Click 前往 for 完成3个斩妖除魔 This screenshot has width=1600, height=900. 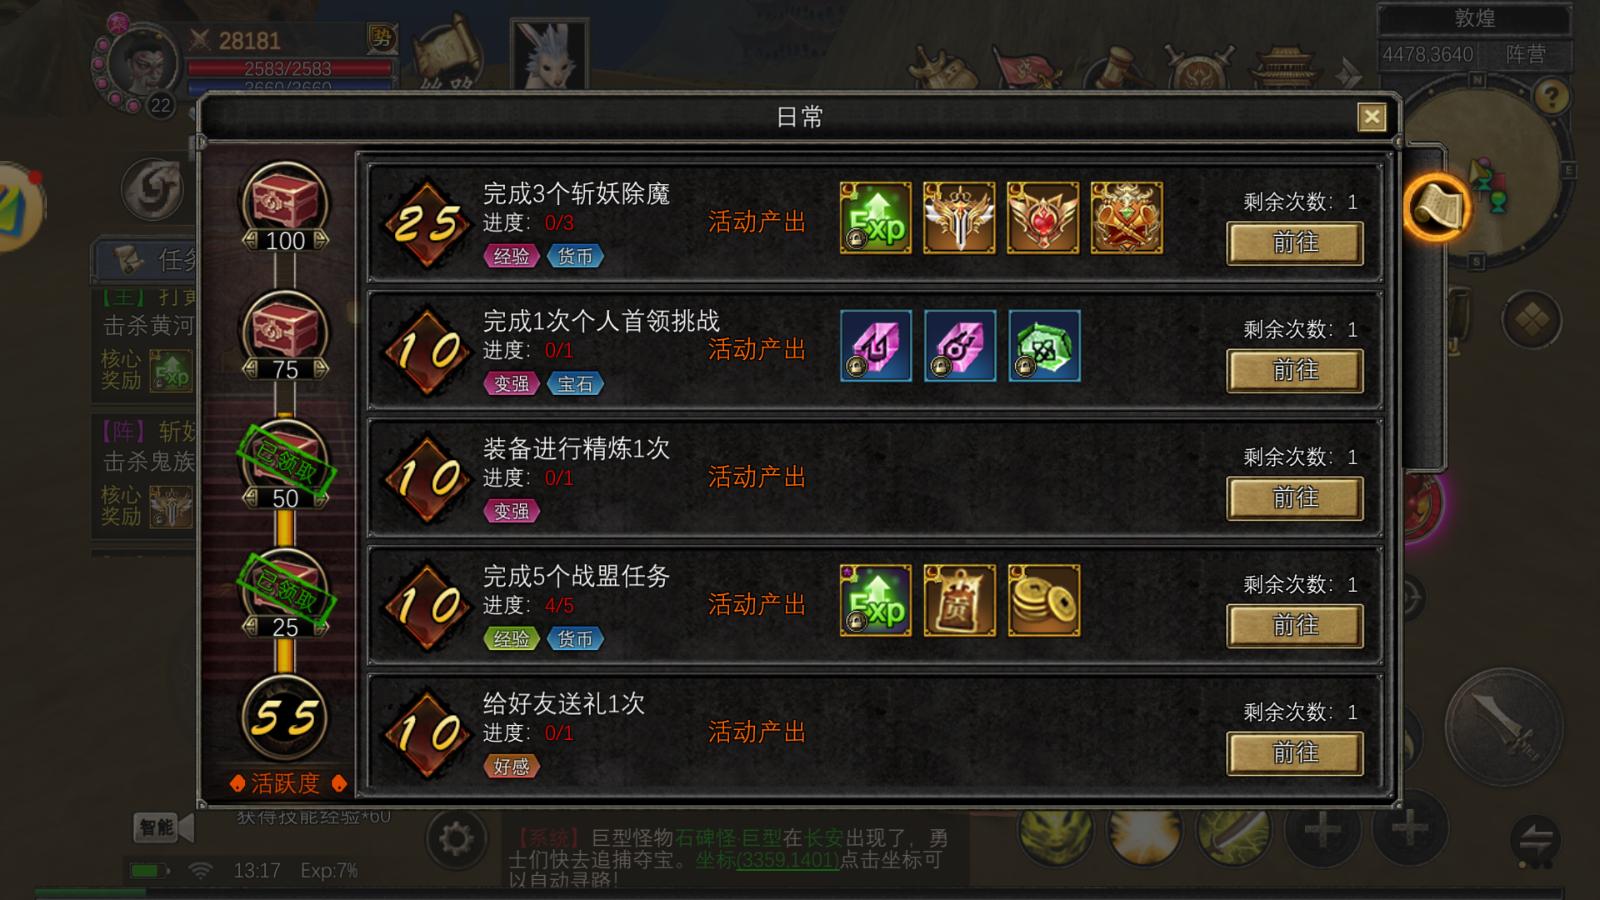1295,243
